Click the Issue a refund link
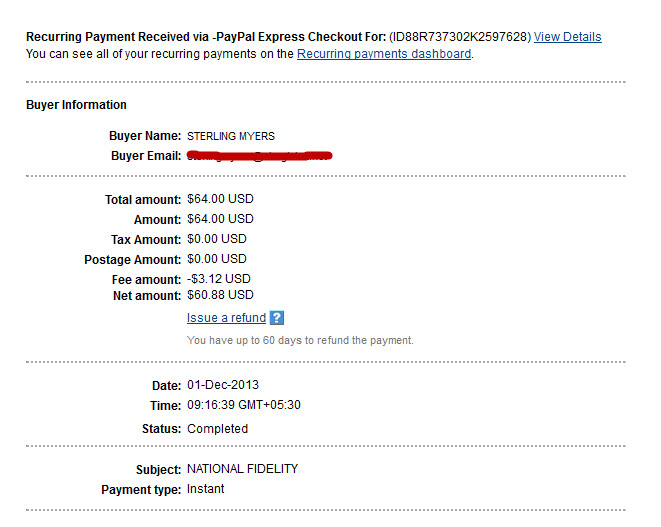661x527 pixels. (x=226, y=317)
